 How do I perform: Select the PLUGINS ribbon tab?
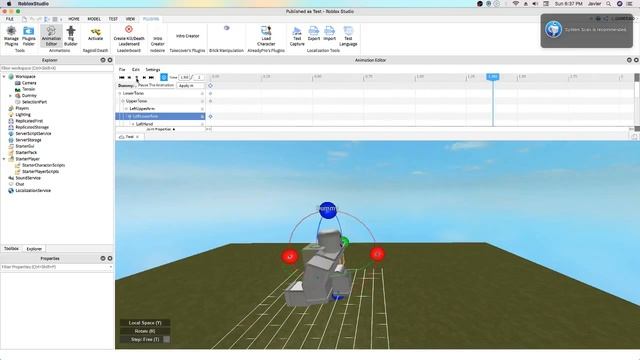151,19
